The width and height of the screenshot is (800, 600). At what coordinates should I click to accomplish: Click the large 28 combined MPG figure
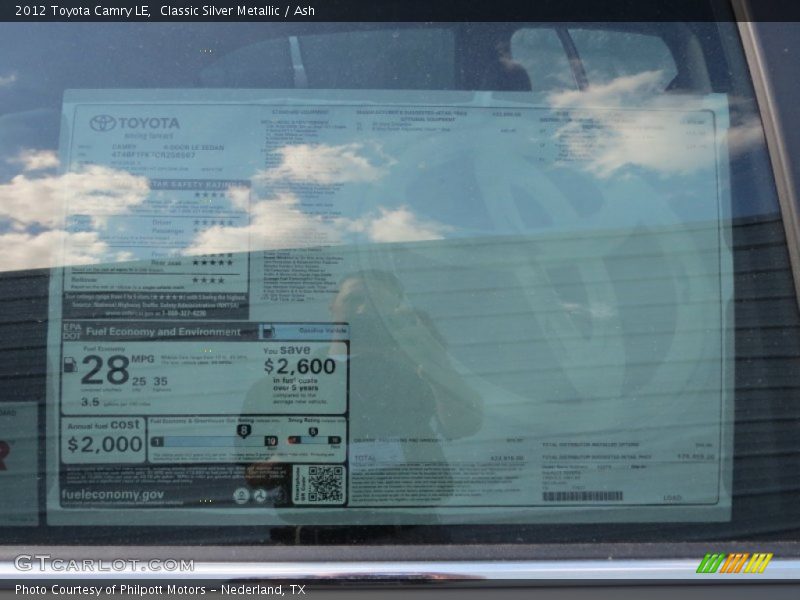[x=105, y=370]
